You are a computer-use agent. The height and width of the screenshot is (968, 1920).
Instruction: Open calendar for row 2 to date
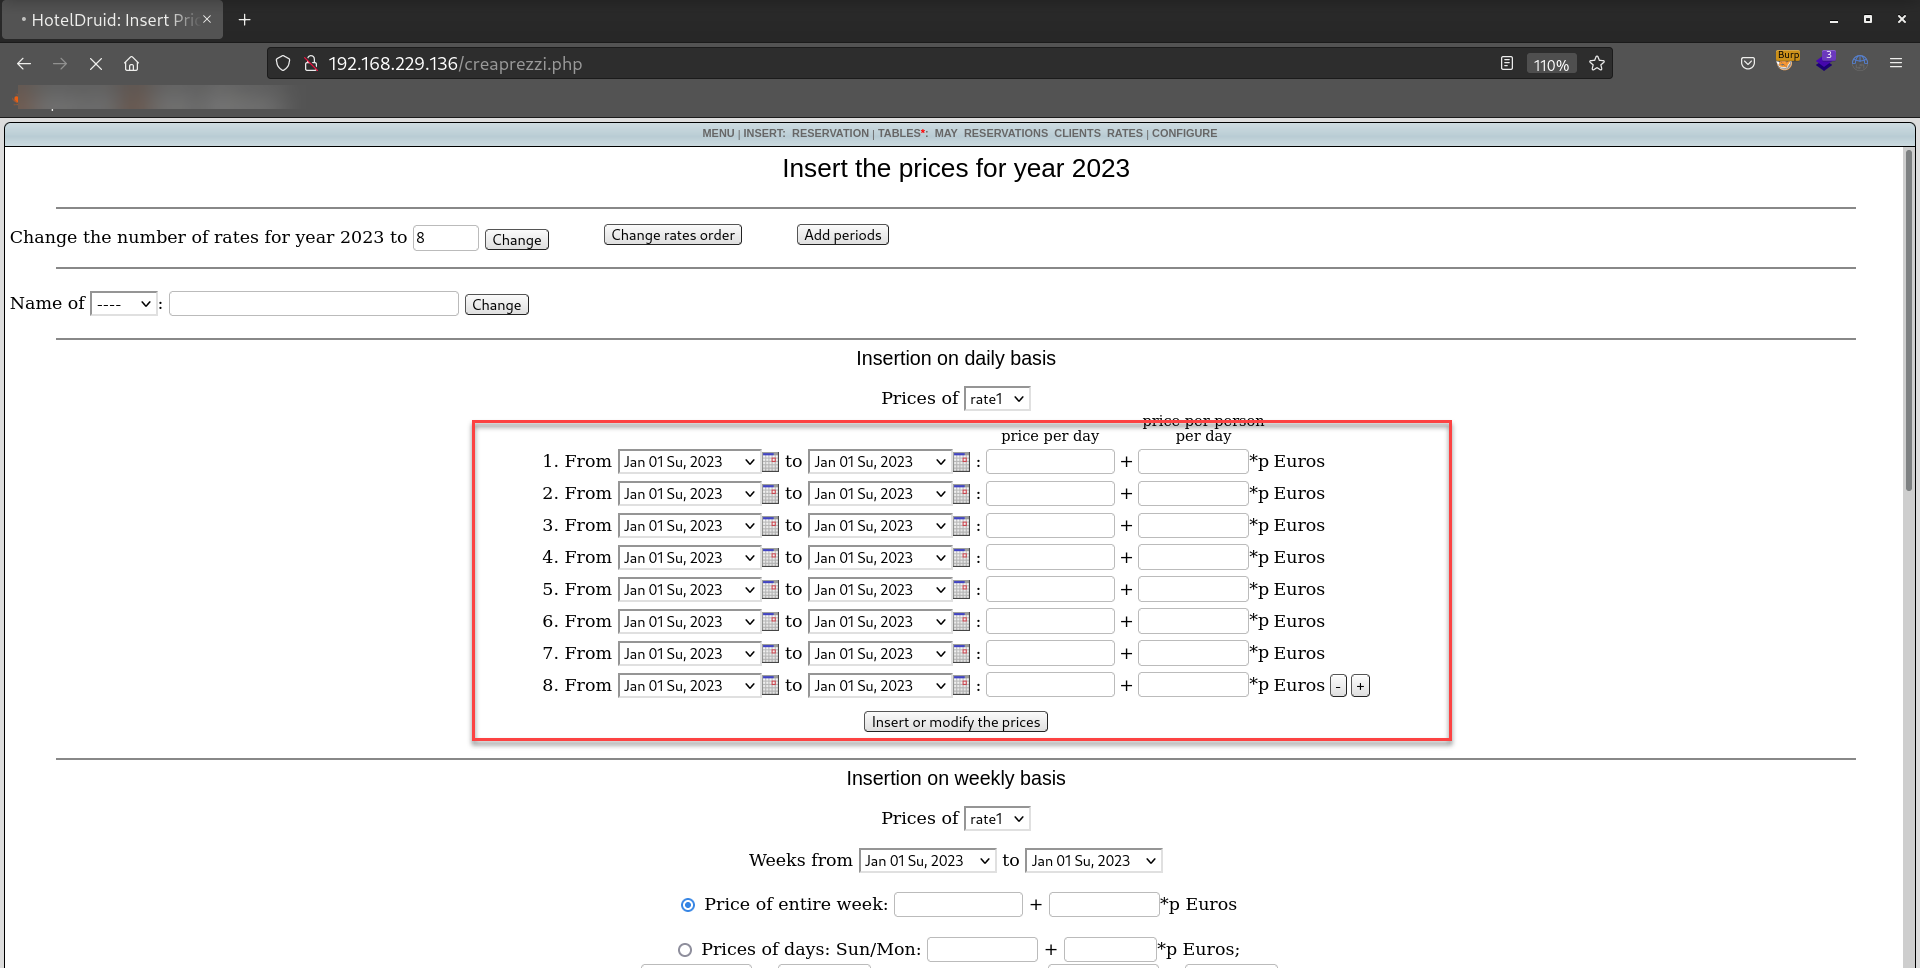point(961,494)
